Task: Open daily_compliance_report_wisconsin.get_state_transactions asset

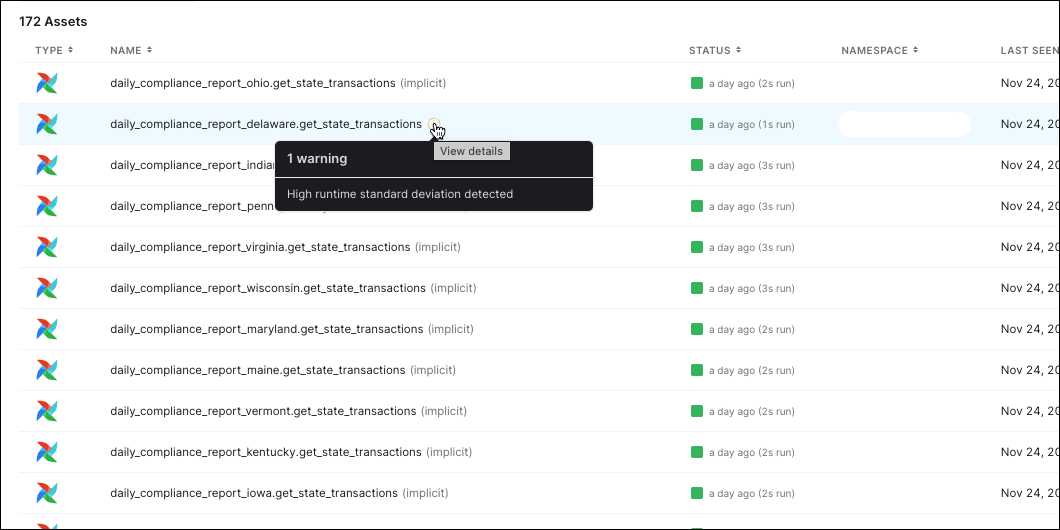Action: (268, 288)
